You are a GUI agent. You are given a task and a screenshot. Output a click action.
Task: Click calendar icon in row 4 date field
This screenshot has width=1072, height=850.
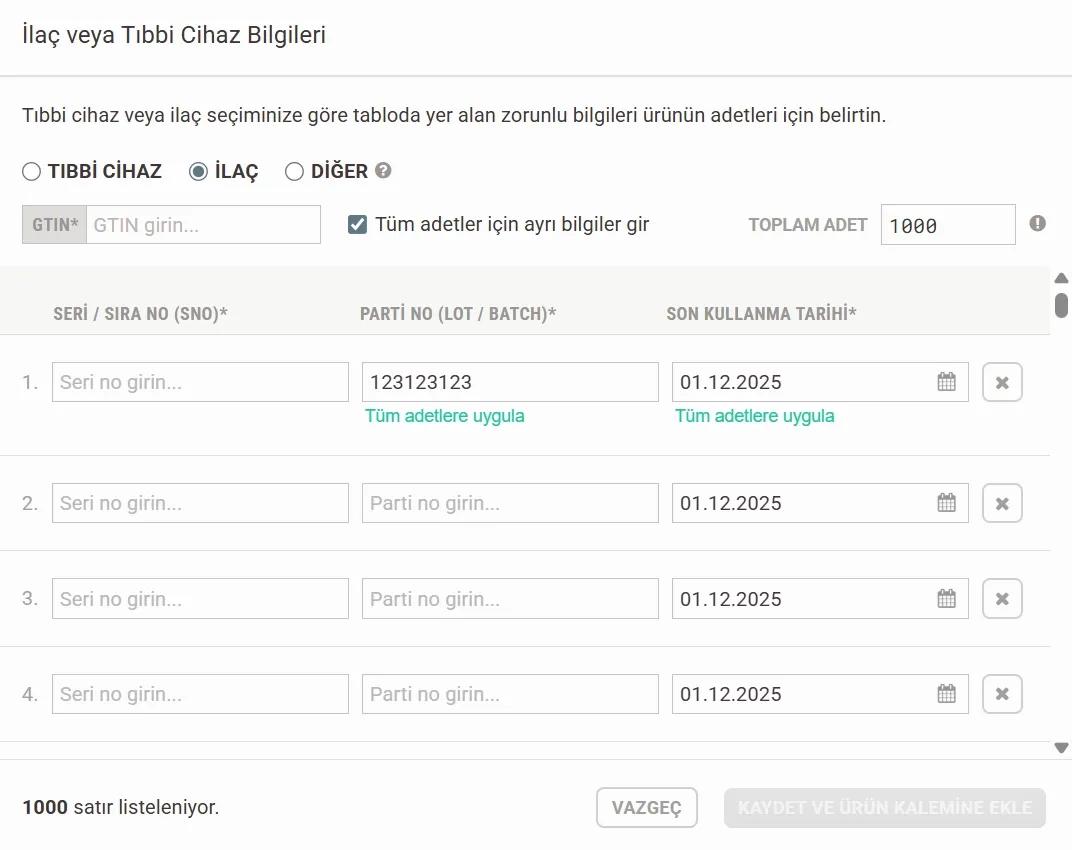coord(946,694)
